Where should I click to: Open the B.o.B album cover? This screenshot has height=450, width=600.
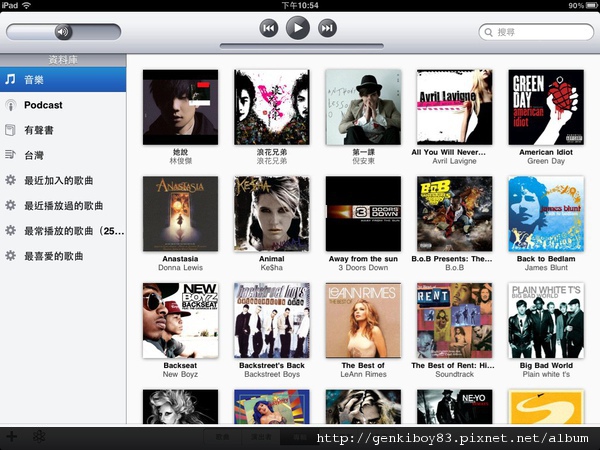point(455,214)
